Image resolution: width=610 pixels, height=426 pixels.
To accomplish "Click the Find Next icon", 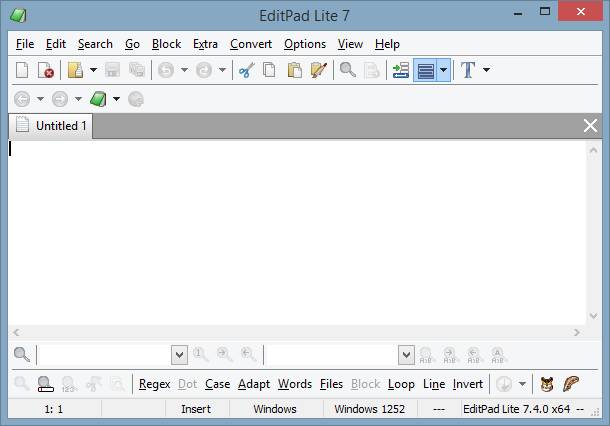I will [225, 354].
